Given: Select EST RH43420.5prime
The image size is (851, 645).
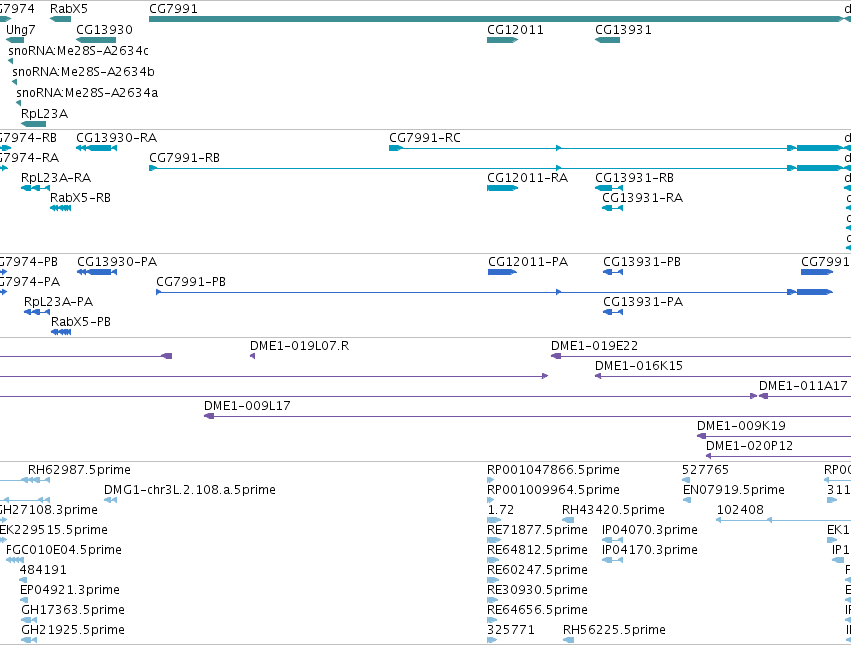Looking at the screenshot, I should point(568,520).
